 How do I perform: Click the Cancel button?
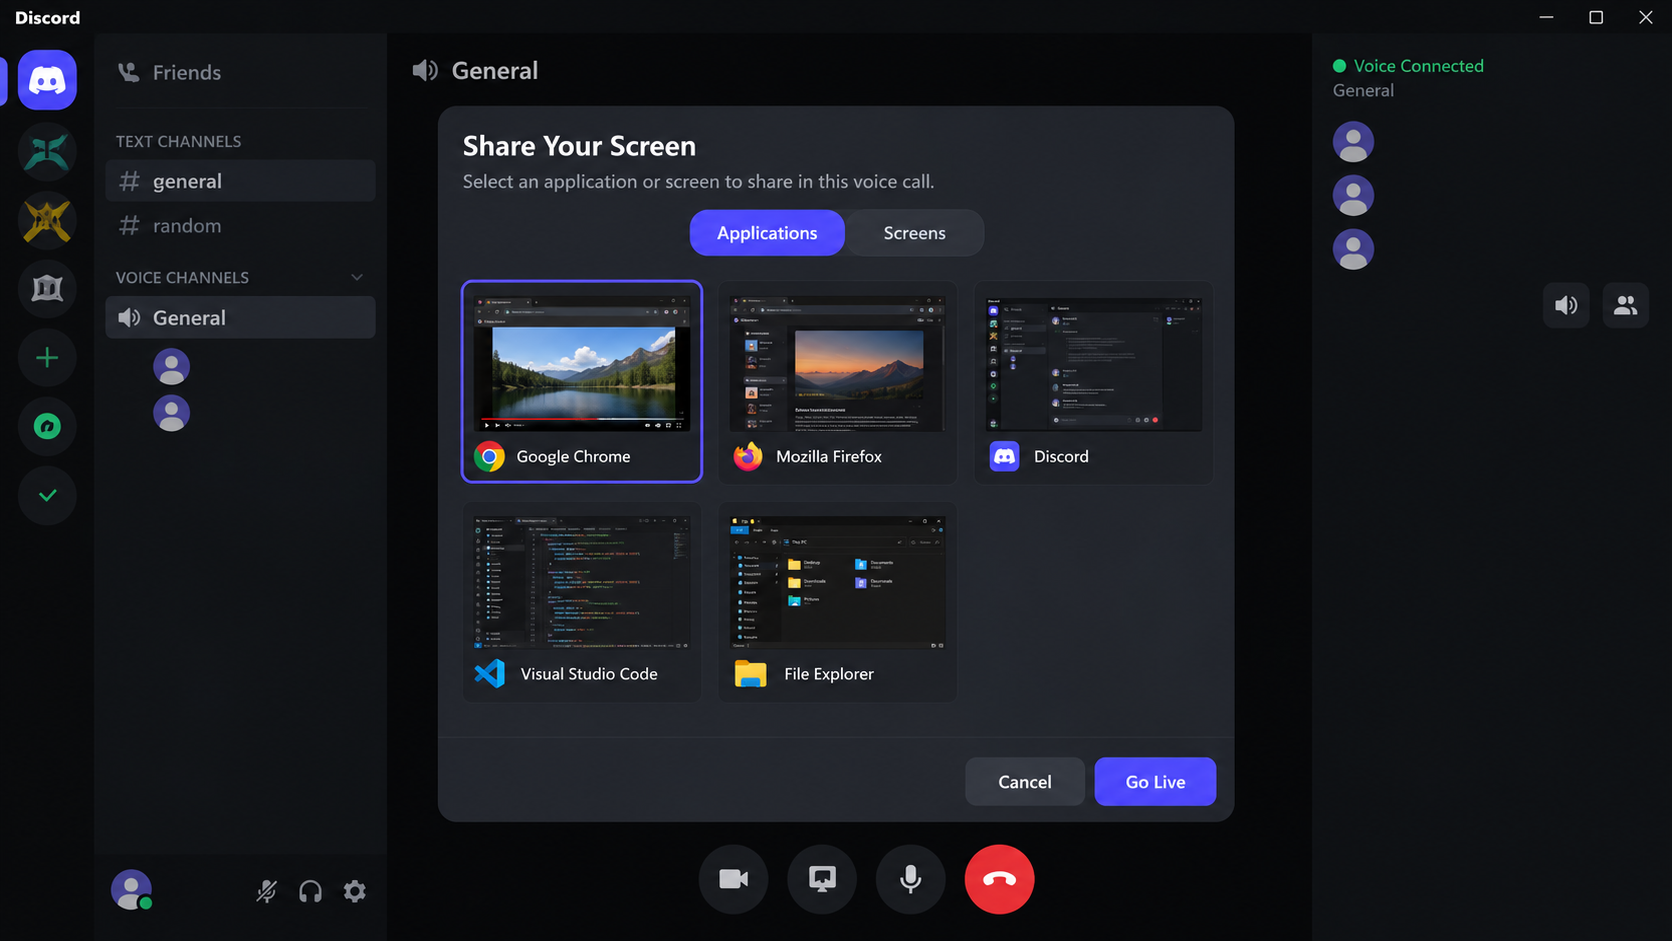(x=1025, y=782)
